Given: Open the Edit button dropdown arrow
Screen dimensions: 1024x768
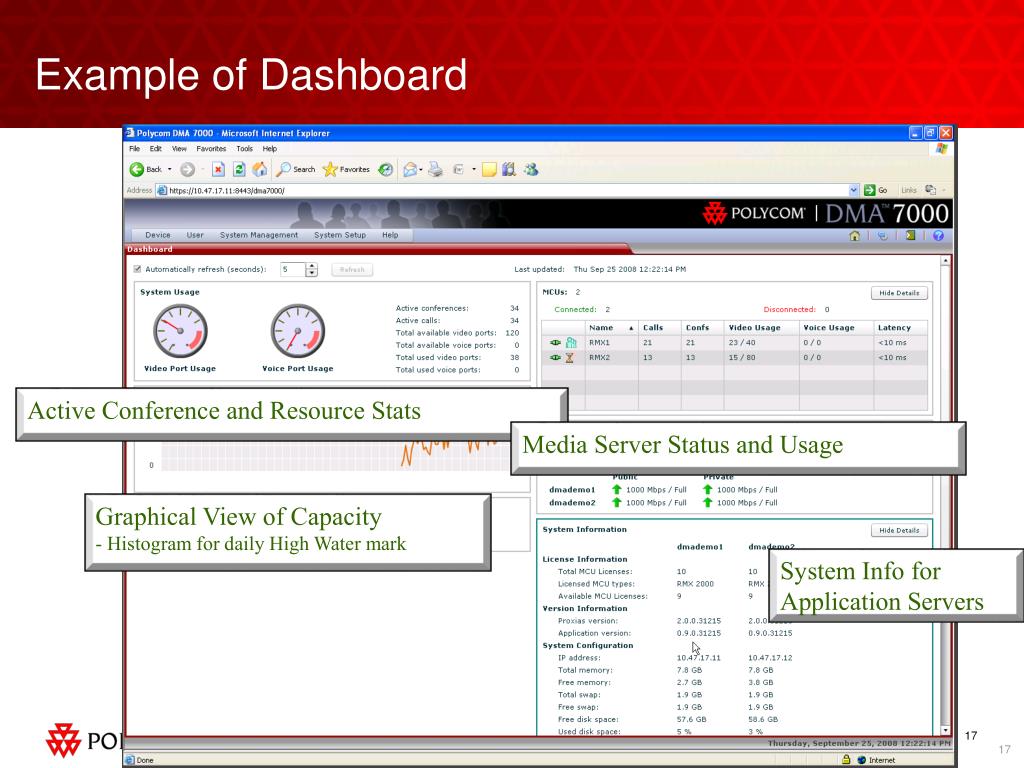Looking at the screenshot, I should [x=474, y=170].
